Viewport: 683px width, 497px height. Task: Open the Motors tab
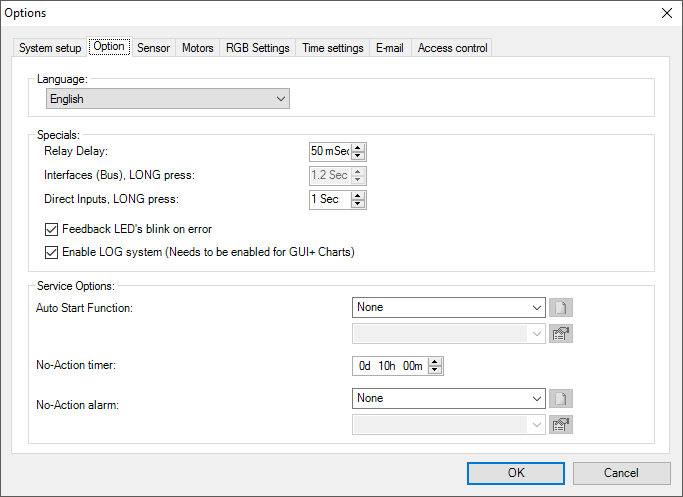pyautogui.click(x=197, y=48)
